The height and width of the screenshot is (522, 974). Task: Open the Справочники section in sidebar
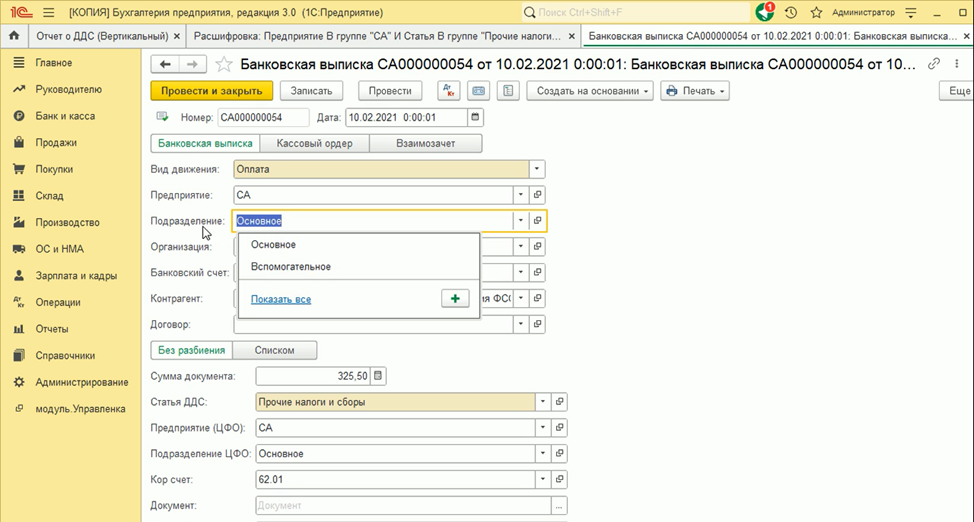65,356
